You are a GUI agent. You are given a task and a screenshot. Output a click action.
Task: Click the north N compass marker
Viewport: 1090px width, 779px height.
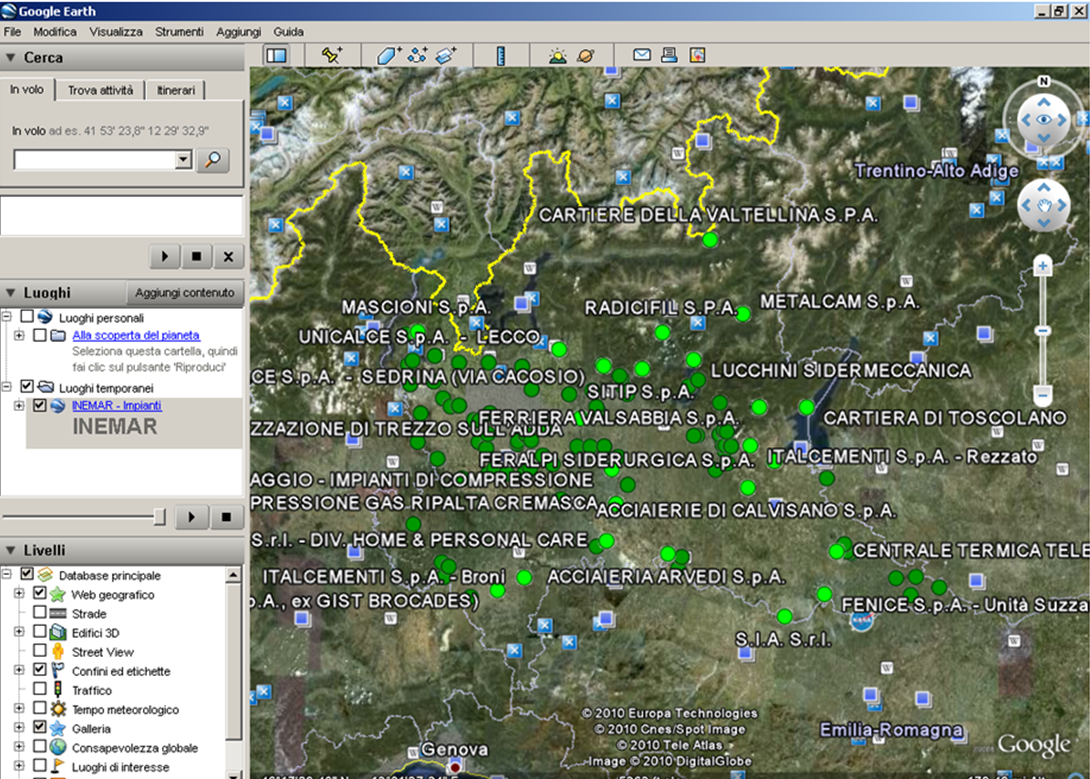click(1043, 81)
